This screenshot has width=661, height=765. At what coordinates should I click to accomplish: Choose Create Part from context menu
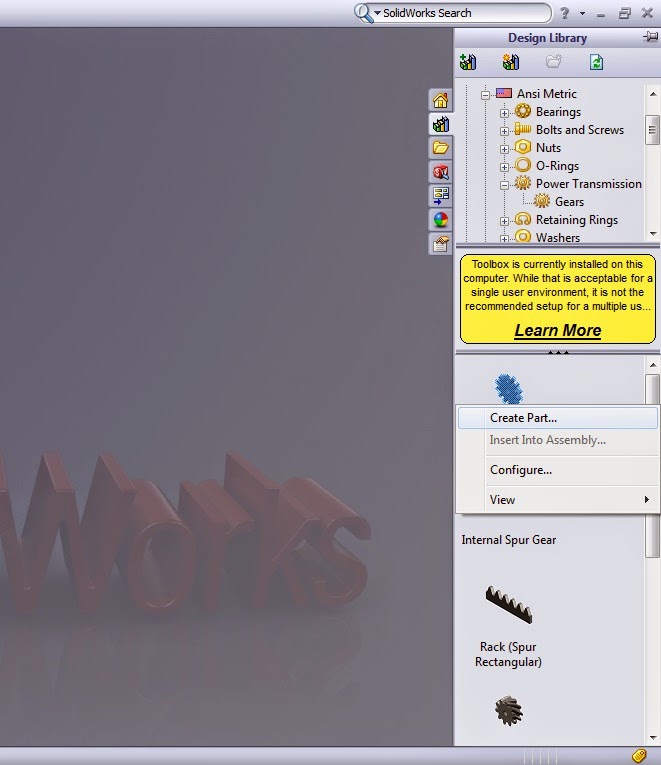[558, 418]
